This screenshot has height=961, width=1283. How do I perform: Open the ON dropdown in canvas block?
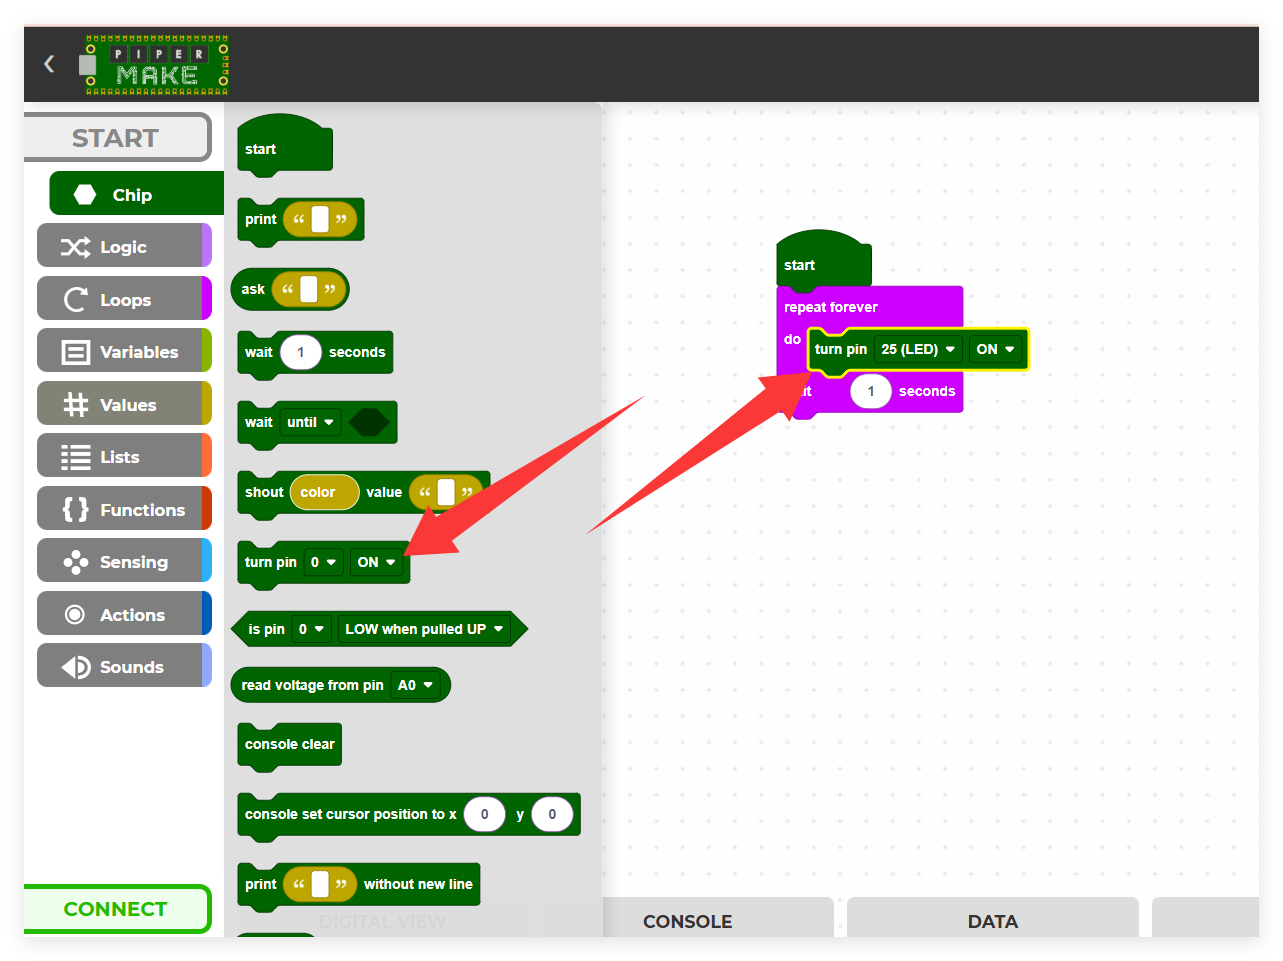[995, 349]
